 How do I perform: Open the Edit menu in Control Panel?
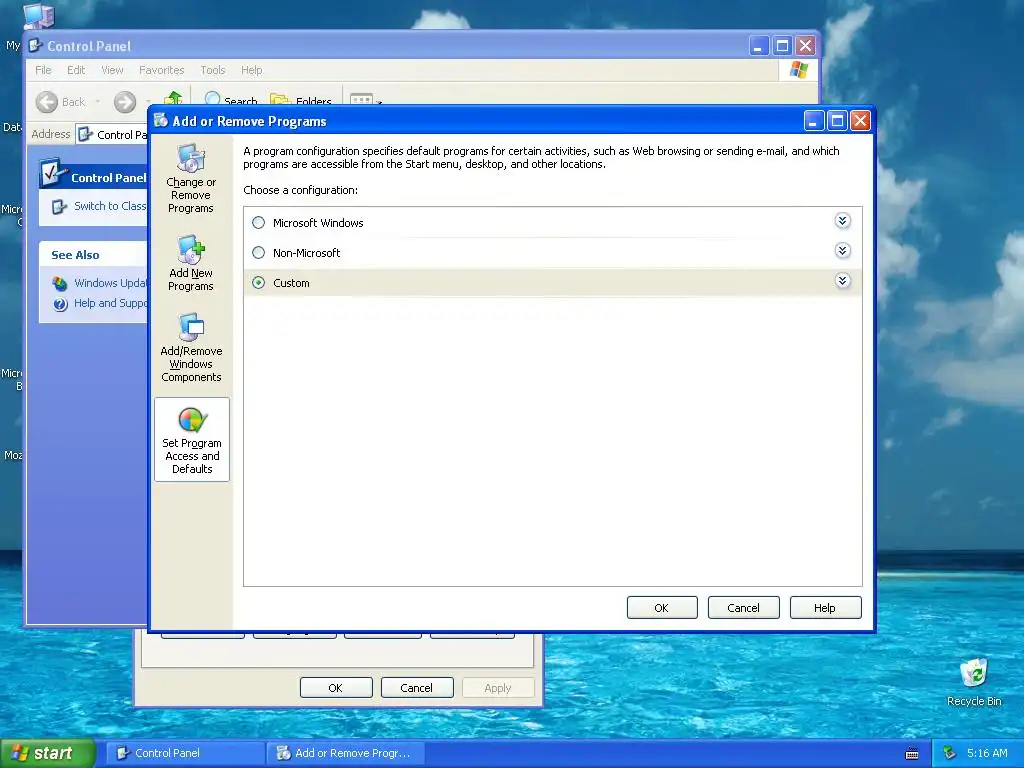[76, 70]
